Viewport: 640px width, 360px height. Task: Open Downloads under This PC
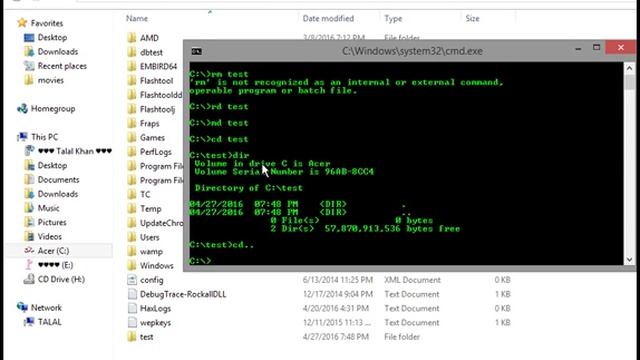pos(58,194)
